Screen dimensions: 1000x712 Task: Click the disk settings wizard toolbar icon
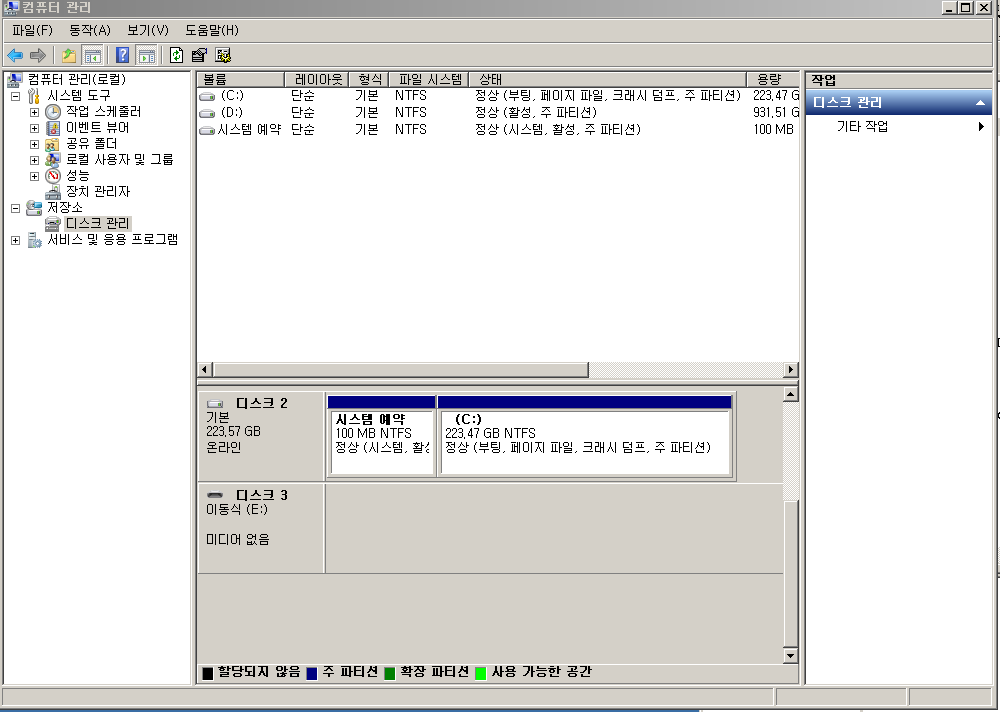coord(223,56)
